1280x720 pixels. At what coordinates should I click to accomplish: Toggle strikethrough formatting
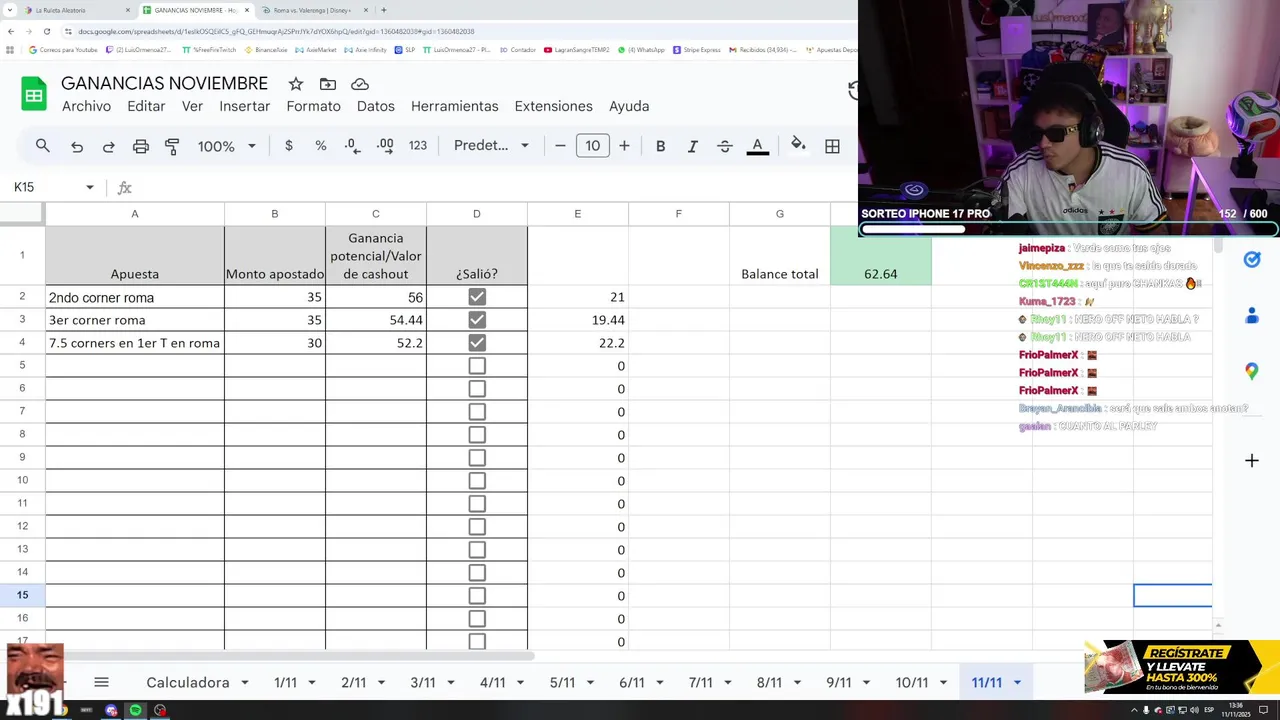(725, 146)
